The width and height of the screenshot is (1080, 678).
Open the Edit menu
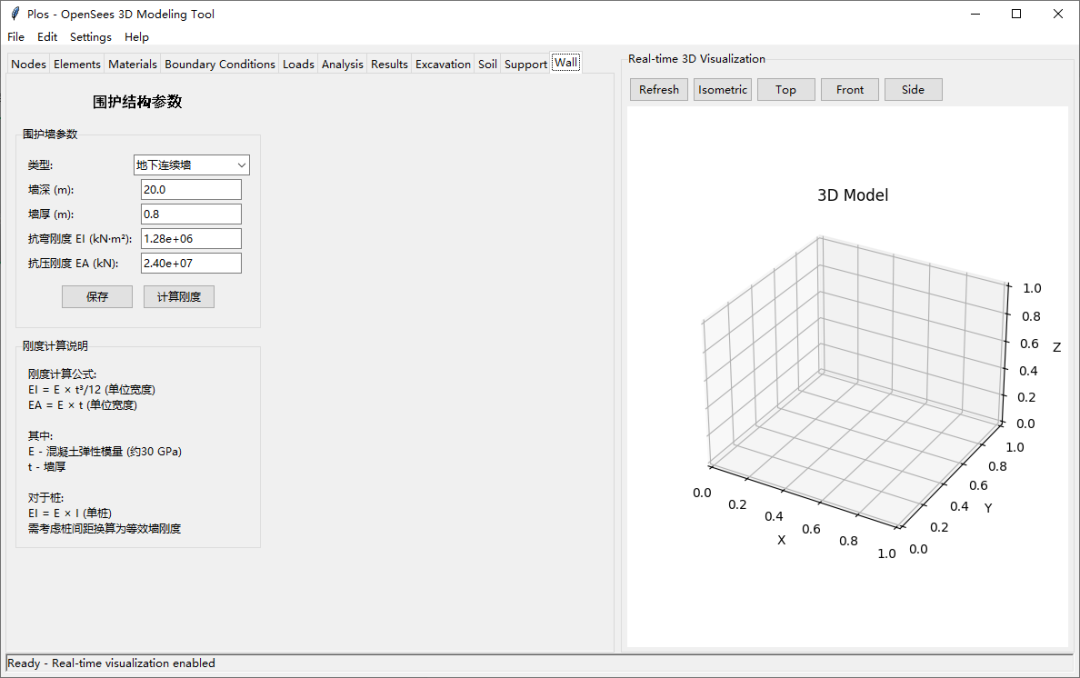(x=47, y=37)
